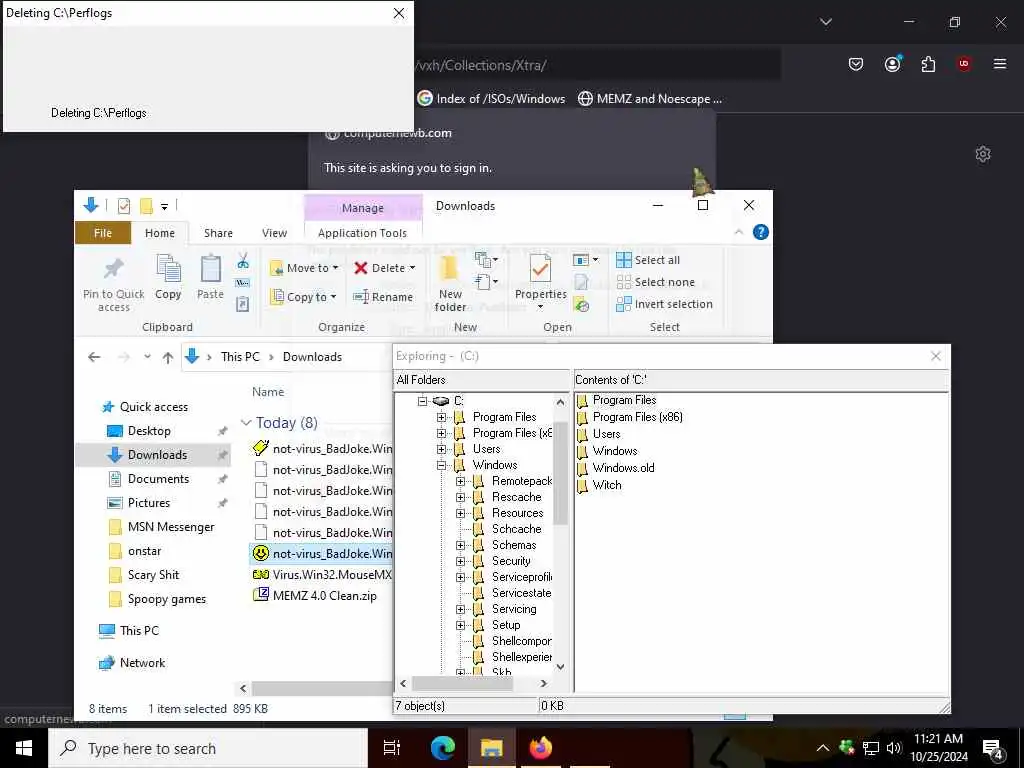1024x768 pixels.
Task: Click the New folder icon
Action: click(449, 268)
